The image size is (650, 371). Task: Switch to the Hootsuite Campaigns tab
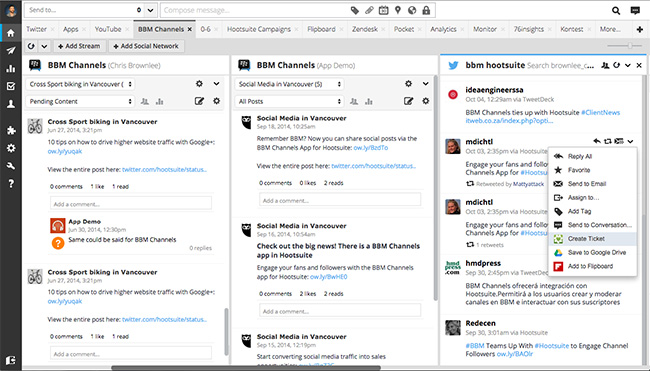tap(259, 29)
